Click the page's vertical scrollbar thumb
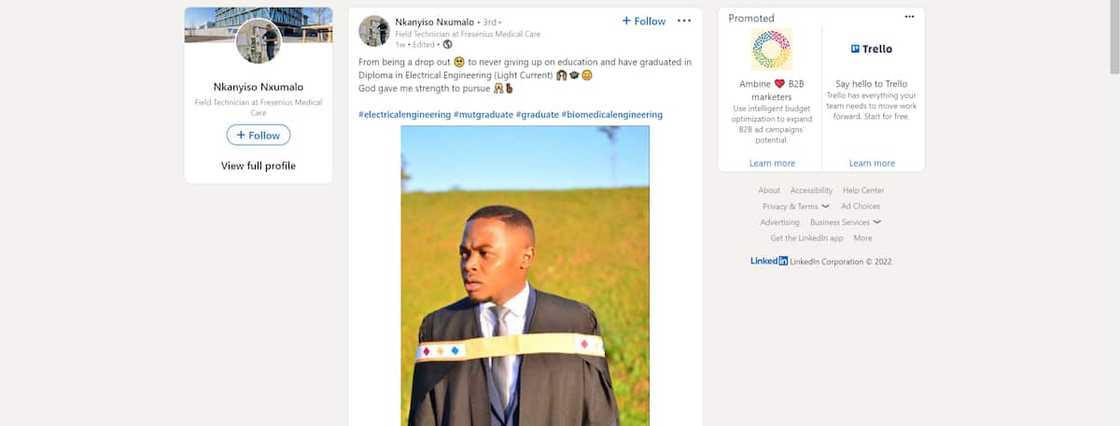 [x=1114, y=40]
